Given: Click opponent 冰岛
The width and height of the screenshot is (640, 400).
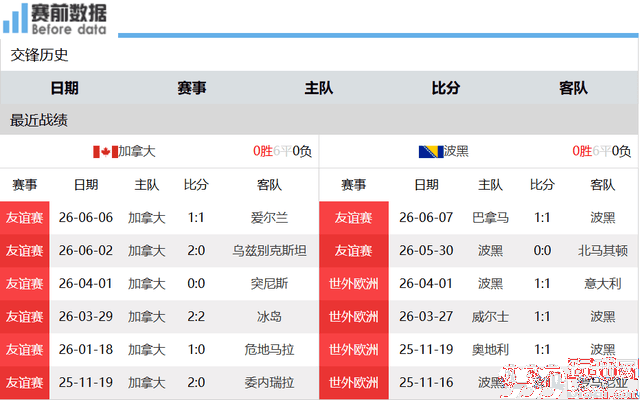Looking at the screenshot, I should click(269, 316).
